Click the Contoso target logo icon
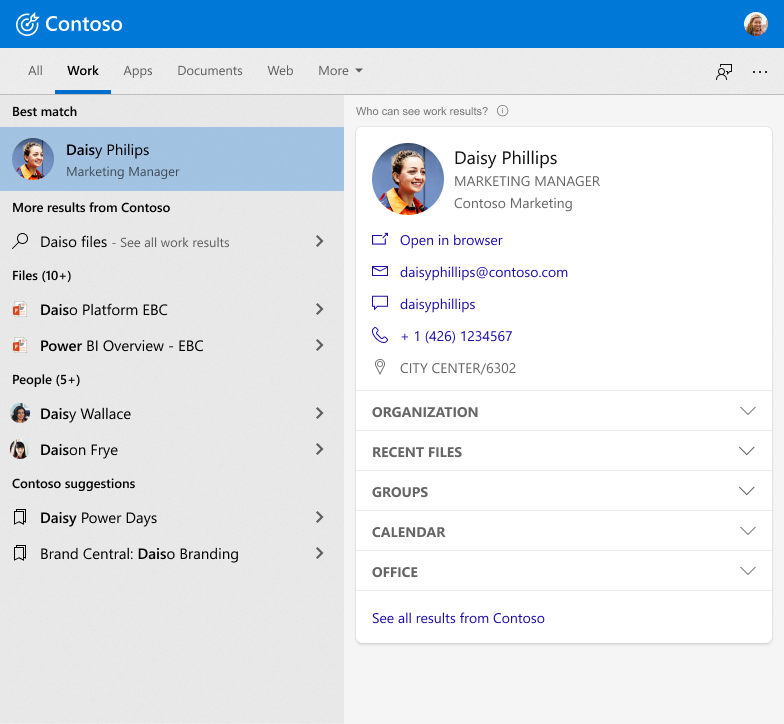 point(27,24)
